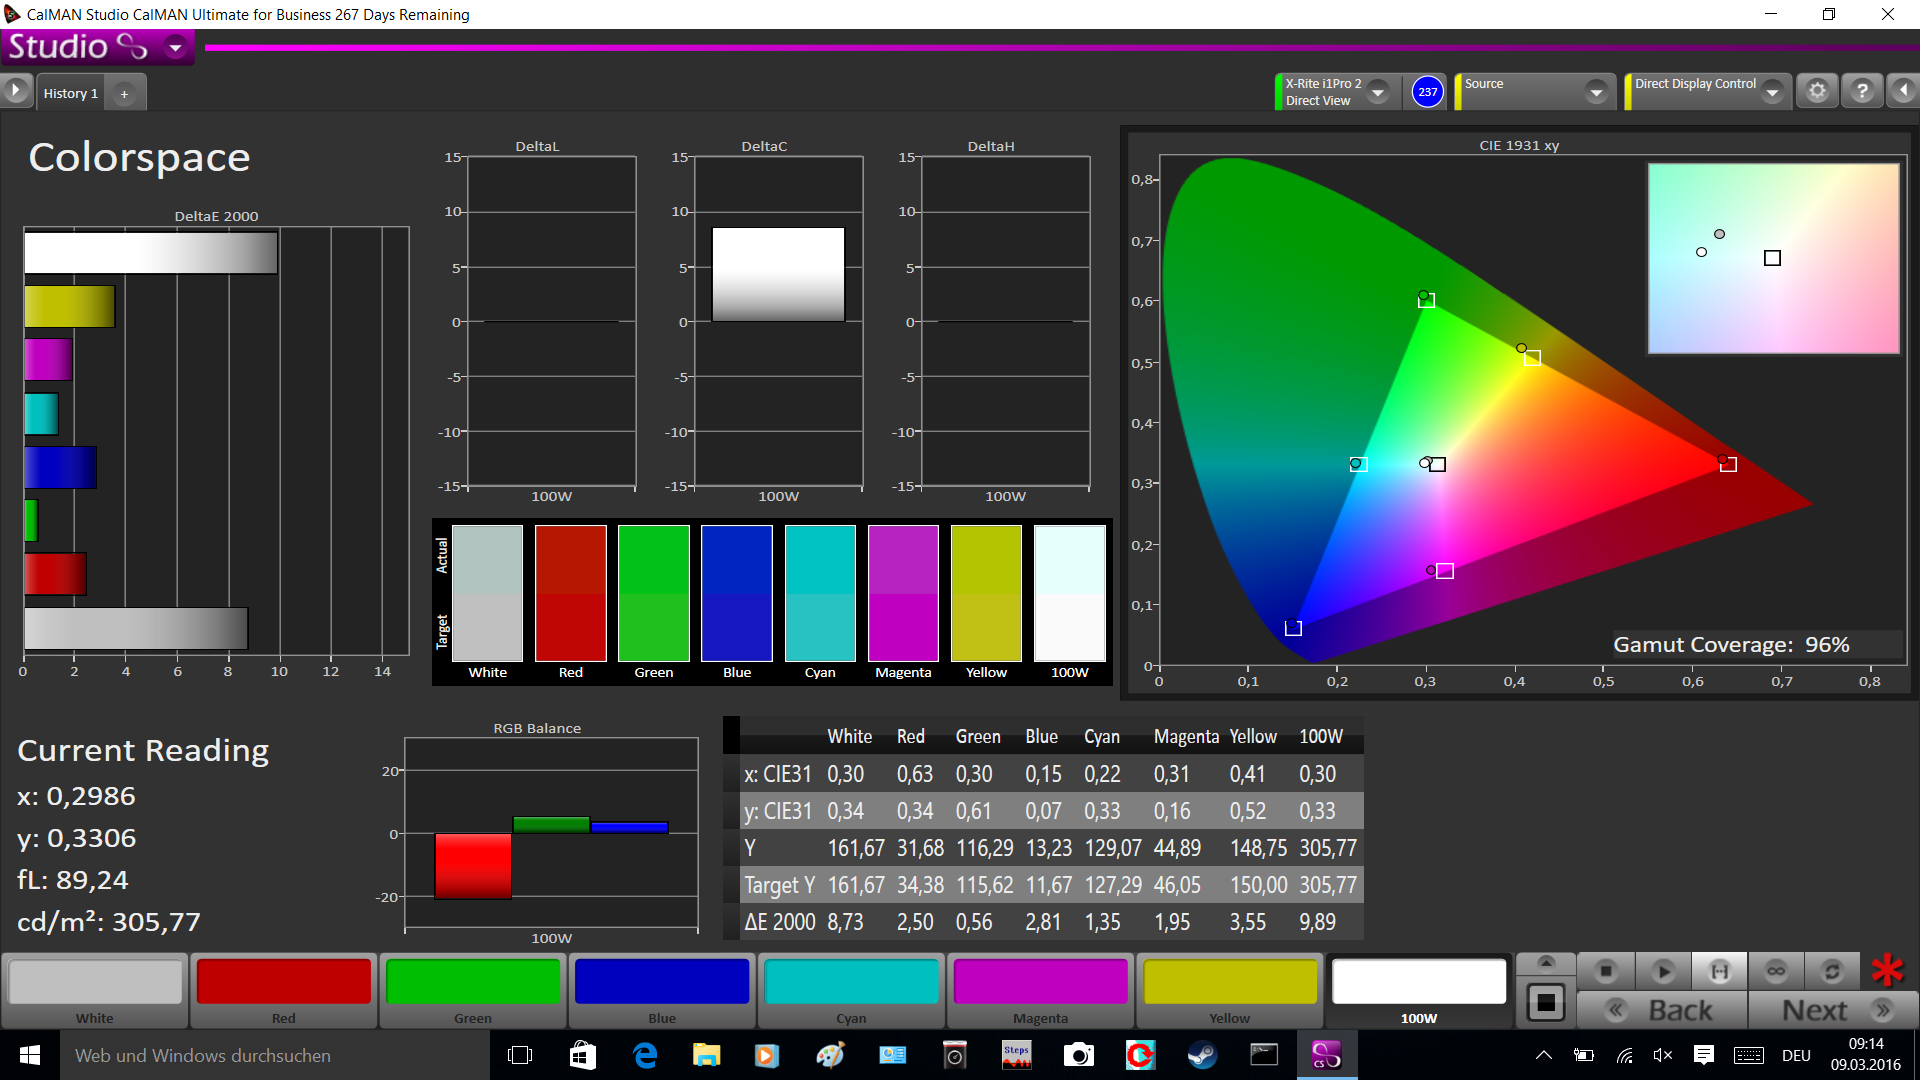Screen dimensions: 1920x1080
Task: Click the stop measurement icon
Action: pos(1606,971)
